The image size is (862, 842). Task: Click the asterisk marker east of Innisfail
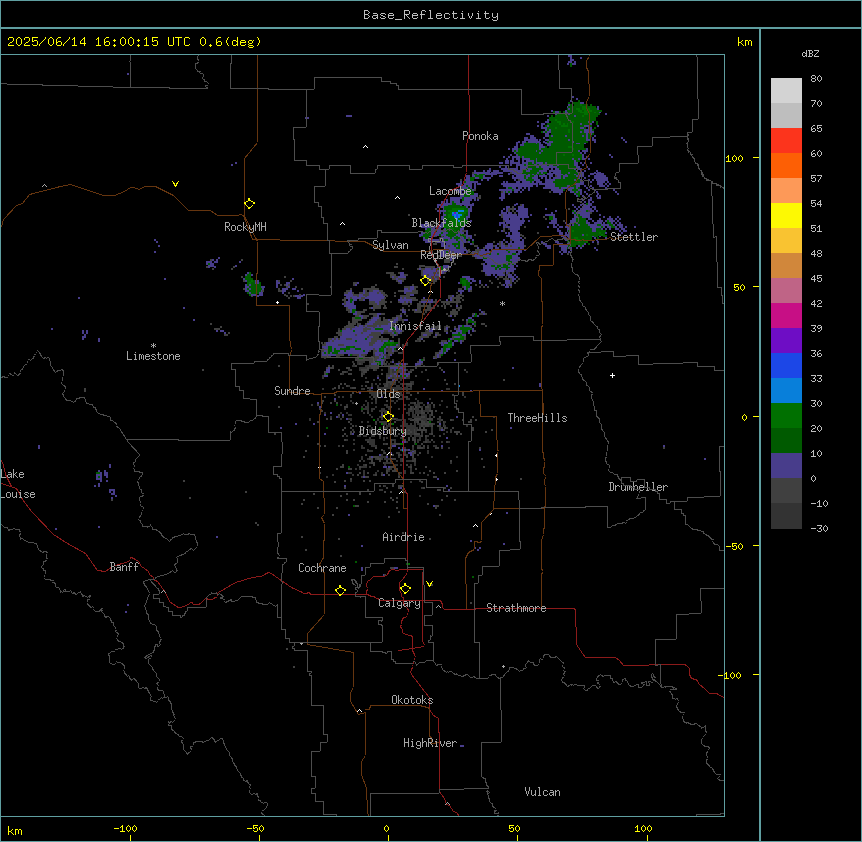tap(502, 303)
